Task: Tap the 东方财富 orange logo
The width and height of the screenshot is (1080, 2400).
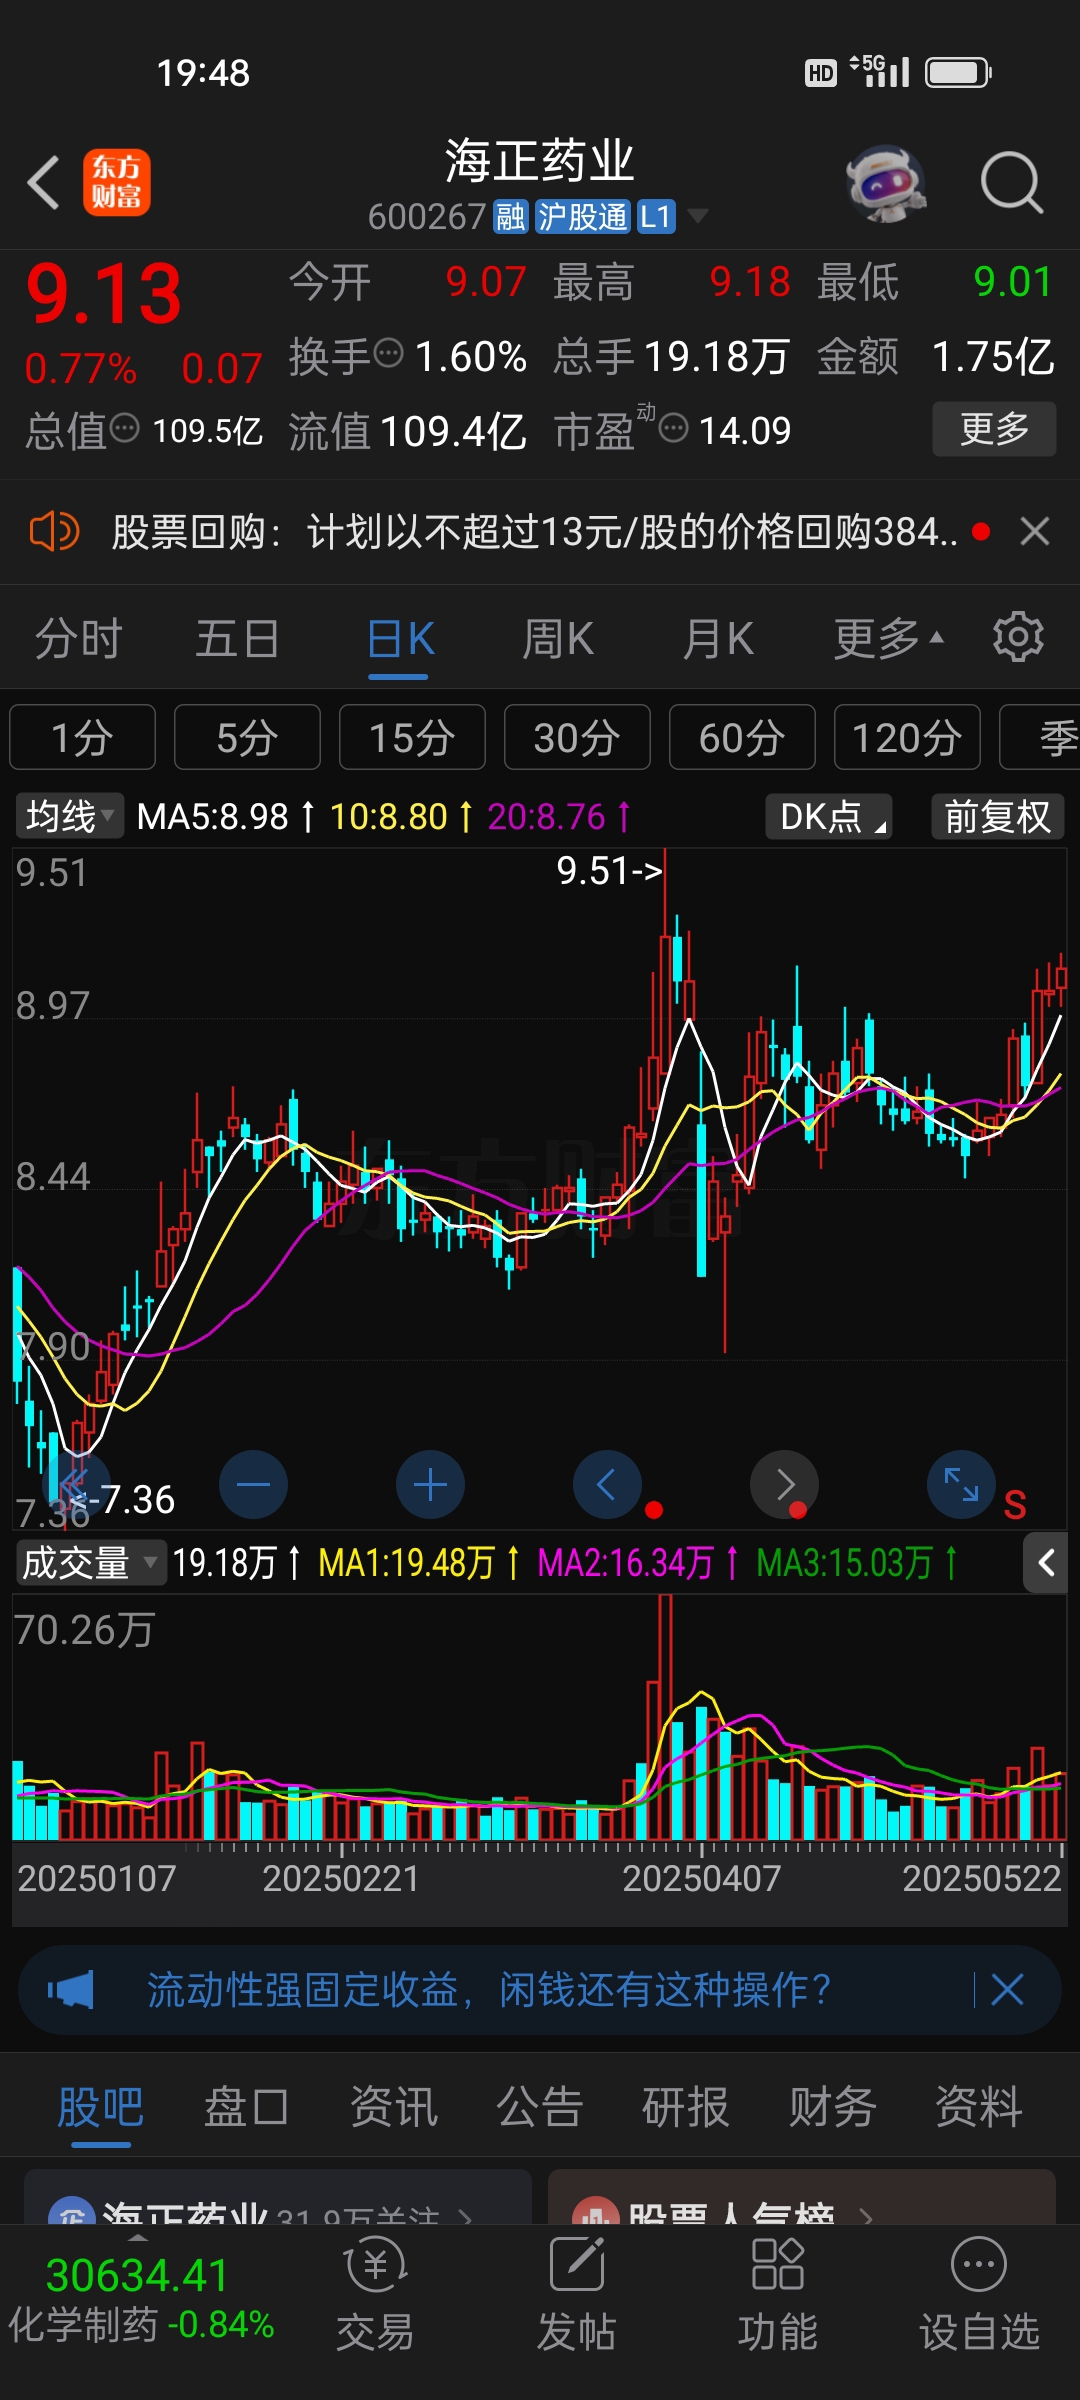Action: pos(117,183)
